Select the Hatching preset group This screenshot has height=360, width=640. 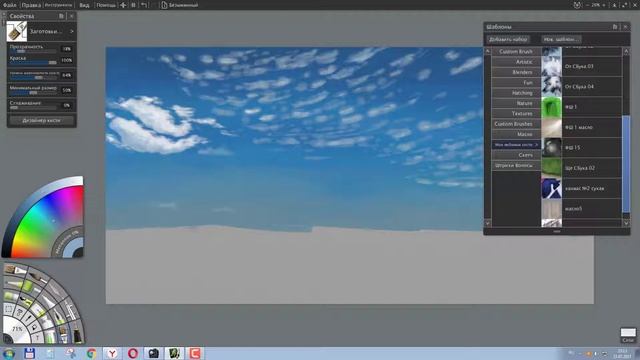(516, 93)
